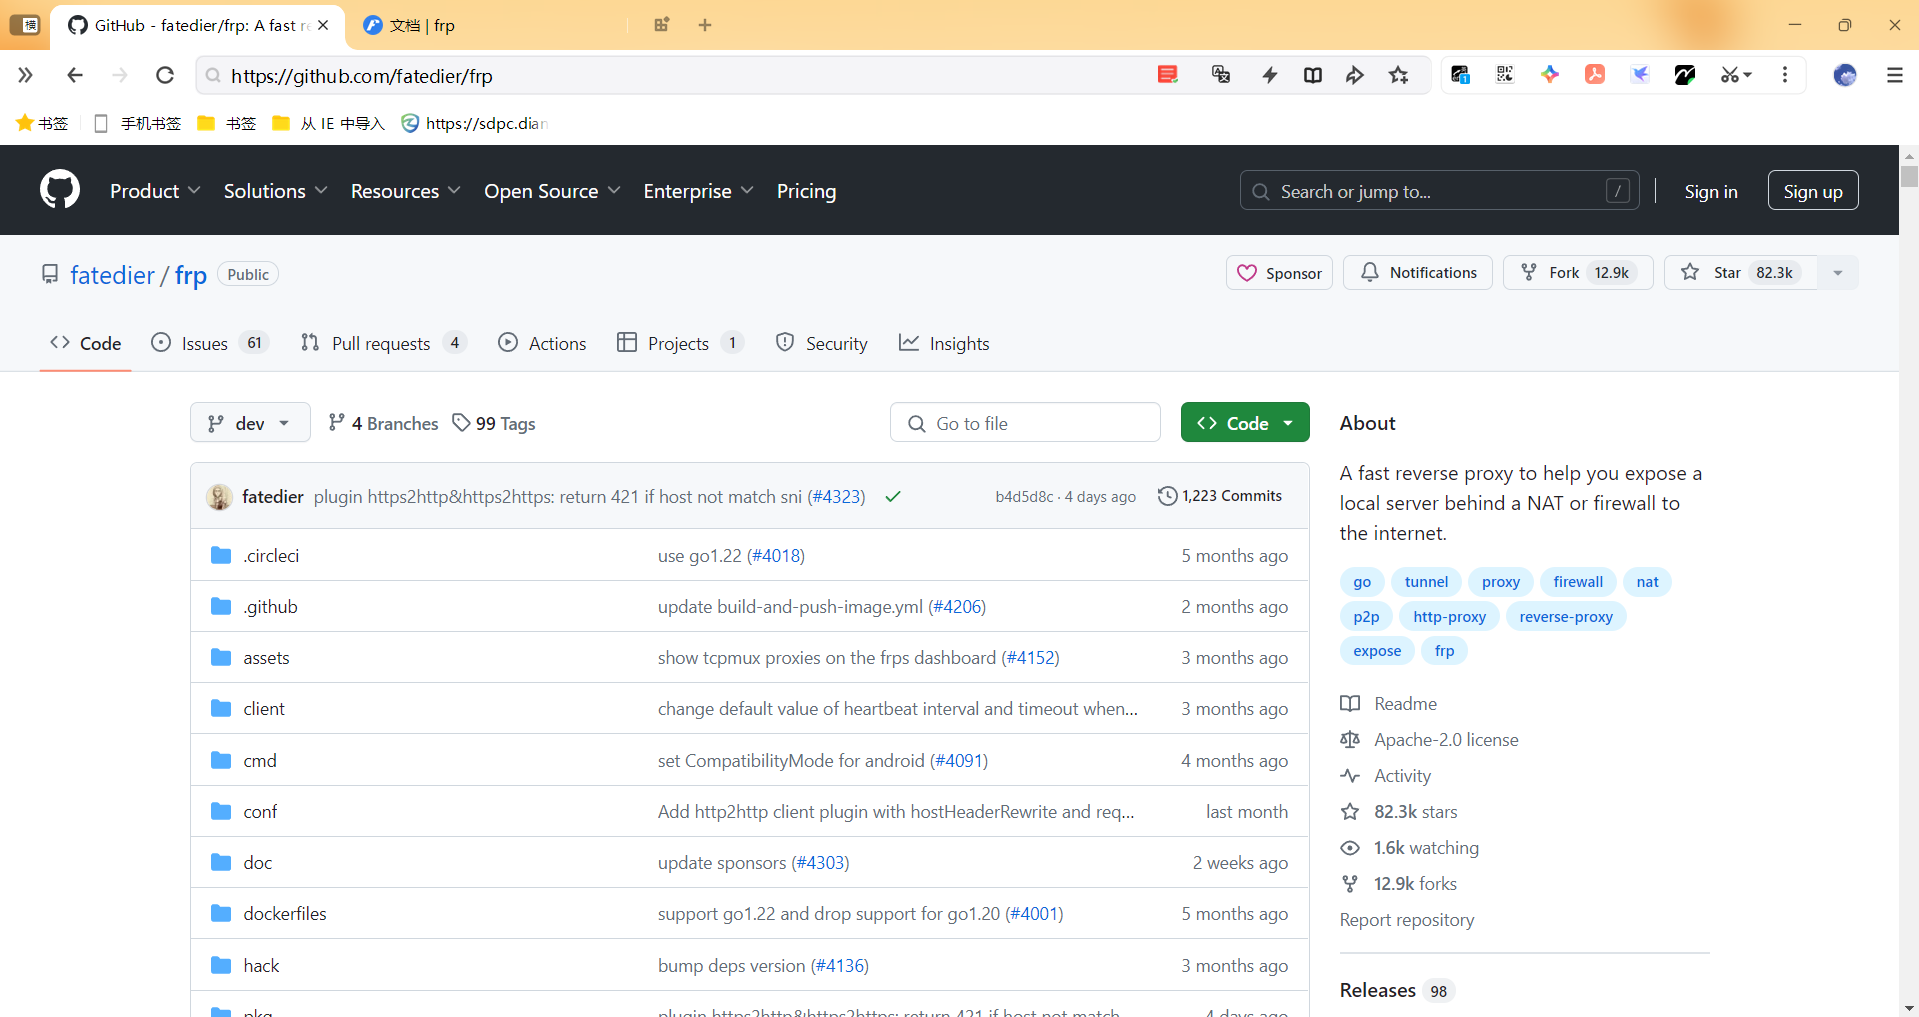Click the Pricing link in header

tap(806, 191)
